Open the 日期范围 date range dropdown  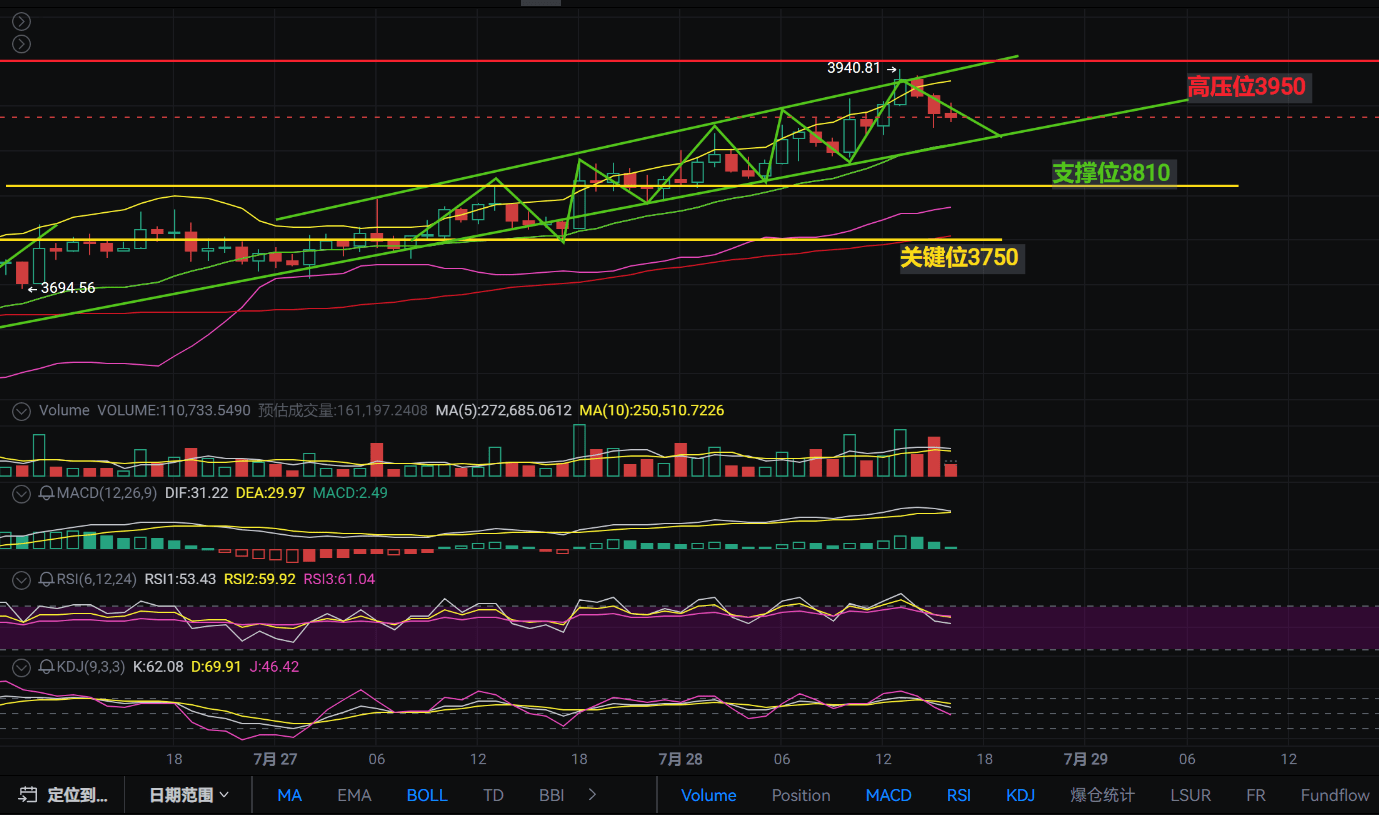pos(189,795)
